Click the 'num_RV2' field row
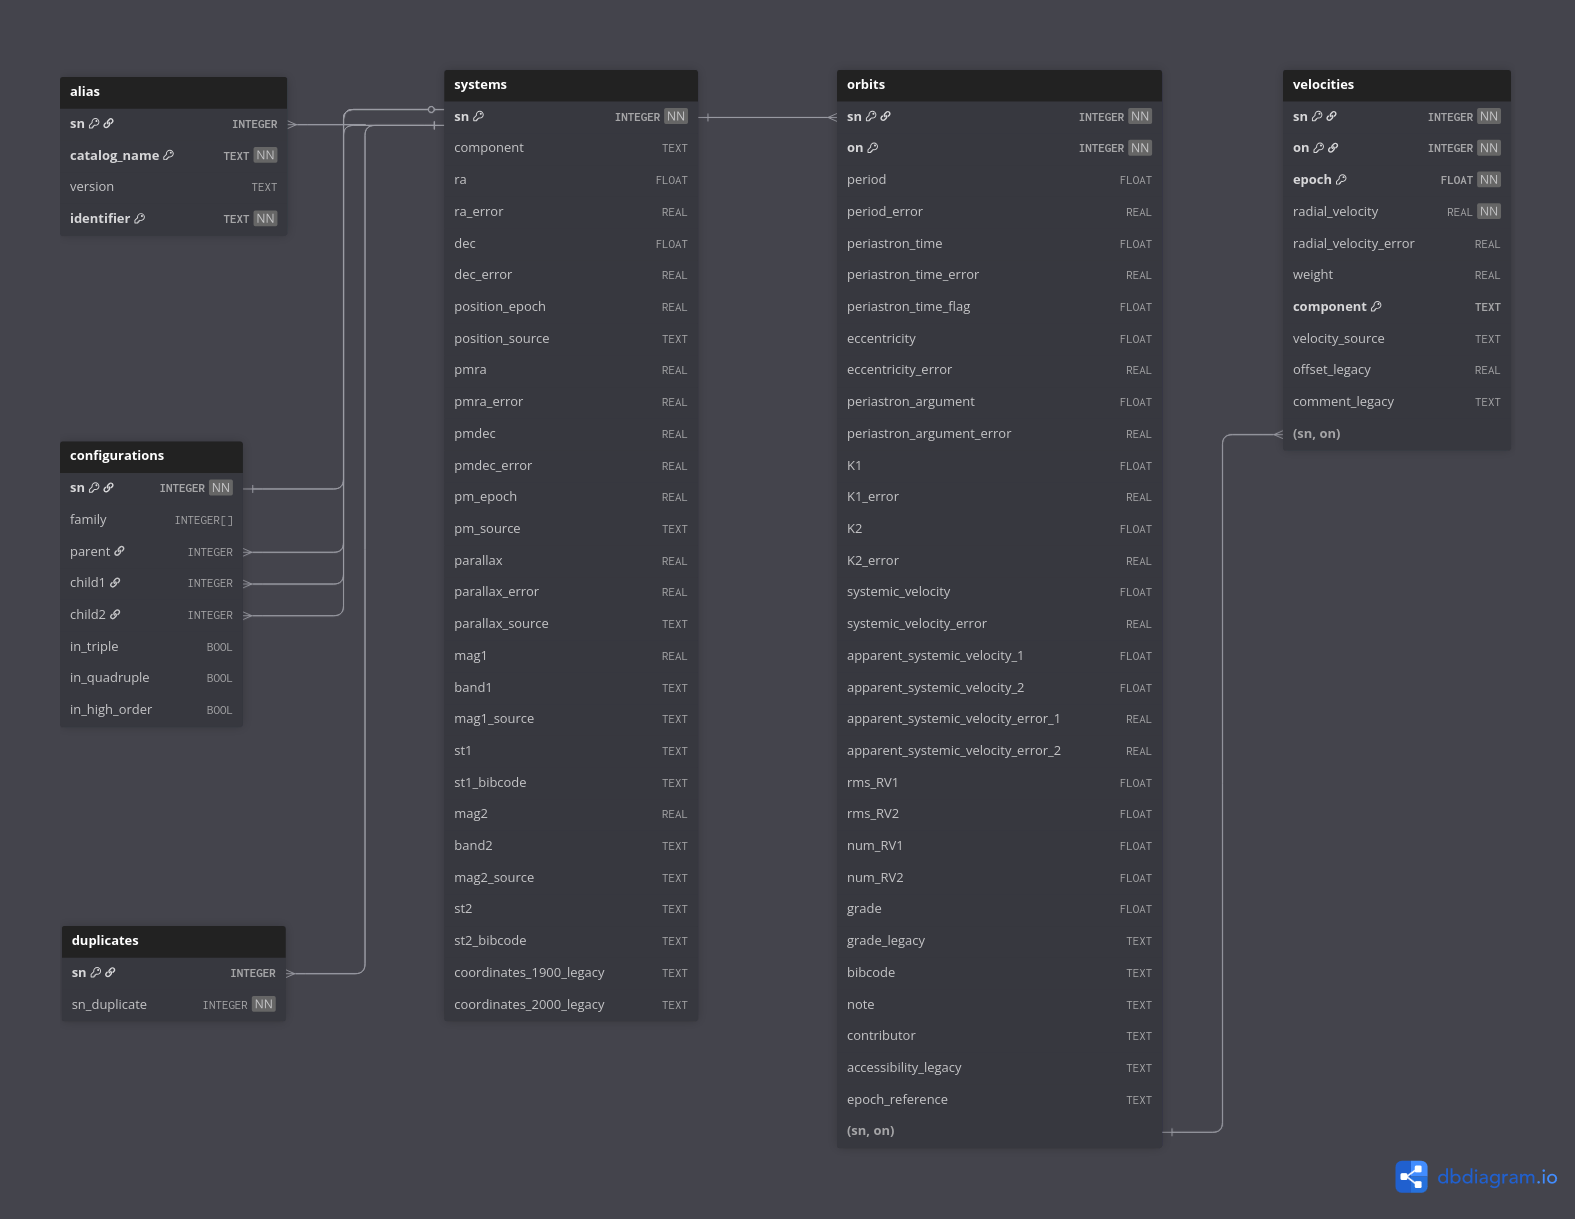1575x1219 pixels. pos(999,878)
